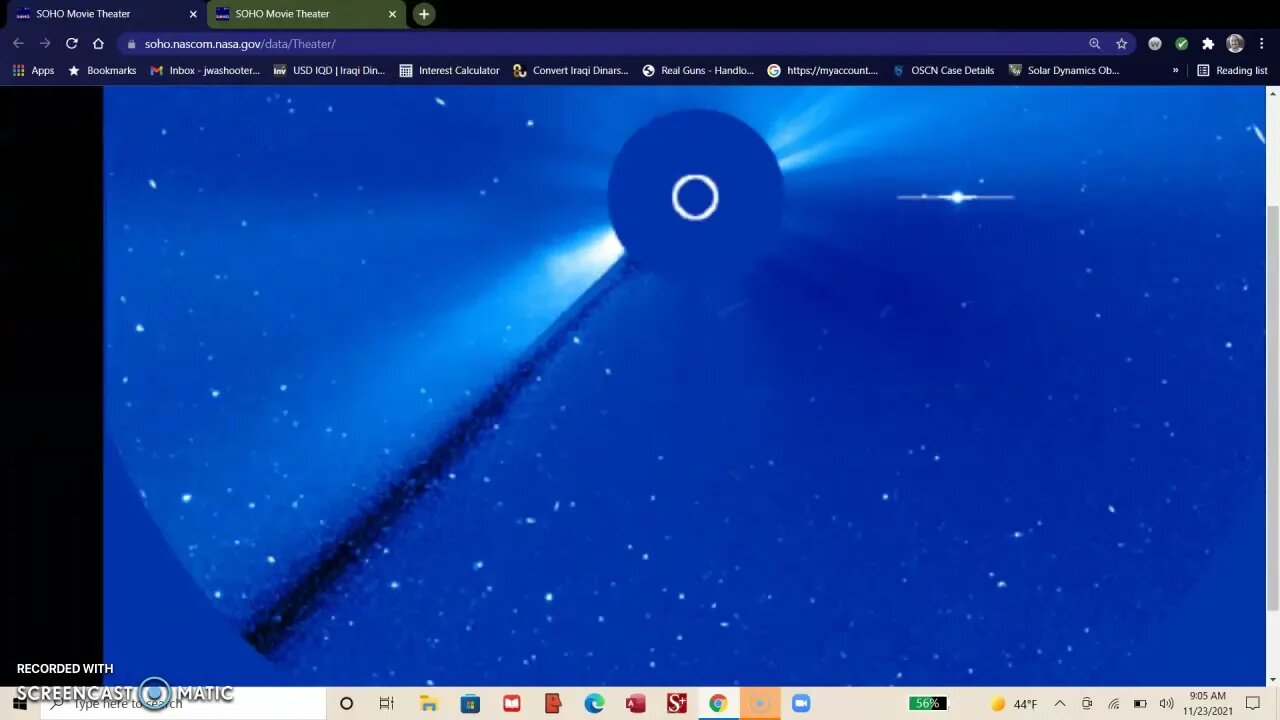This screenshot has width=1280, height=720.
Task: Open Microsoft Store from taskbar
Action: 470,704
